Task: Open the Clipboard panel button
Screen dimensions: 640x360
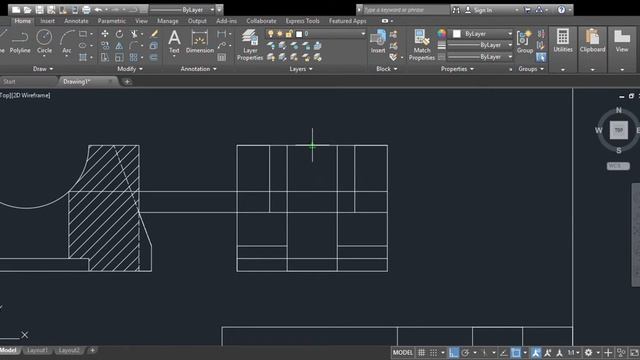Action: tap(592, 41)
